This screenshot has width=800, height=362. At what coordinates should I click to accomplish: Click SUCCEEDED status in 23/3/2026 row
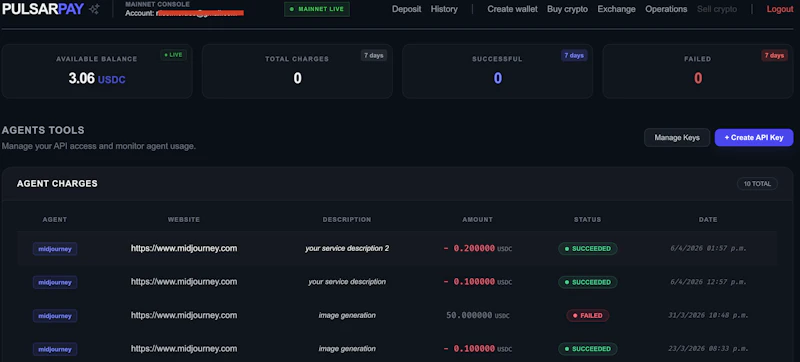click(588, 349)
